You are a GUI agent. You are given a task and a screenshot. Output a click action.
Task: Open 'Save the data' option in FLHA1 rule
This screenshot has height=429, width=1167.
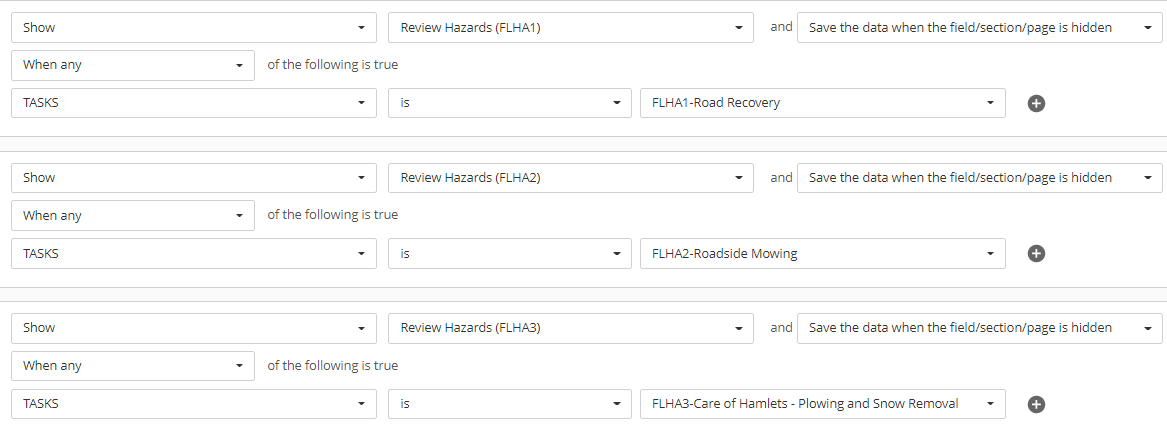[979, 28]
